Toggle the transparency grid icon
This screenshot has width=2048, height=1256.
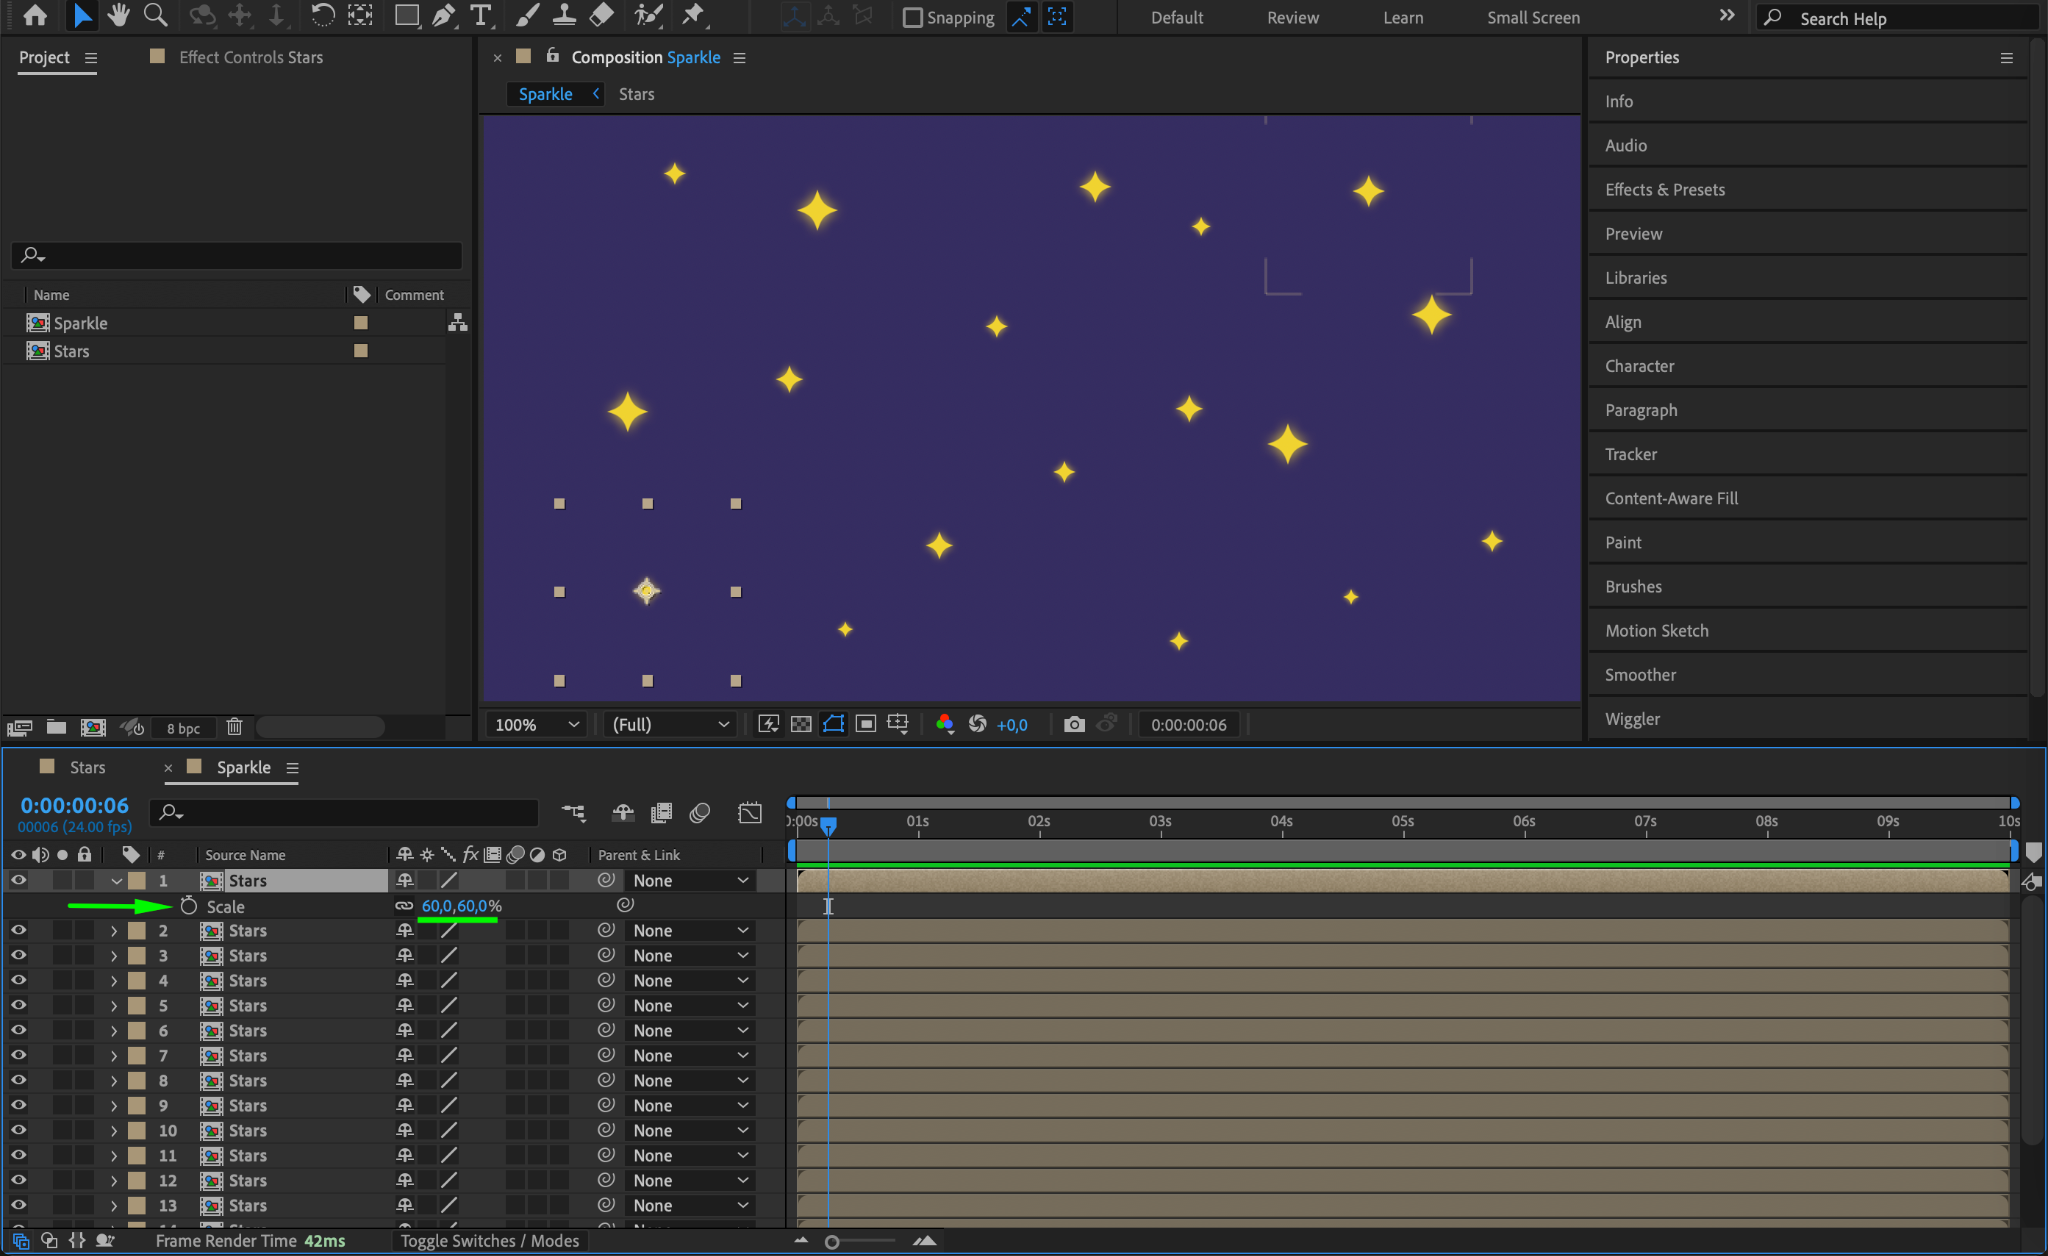(801, 724)
